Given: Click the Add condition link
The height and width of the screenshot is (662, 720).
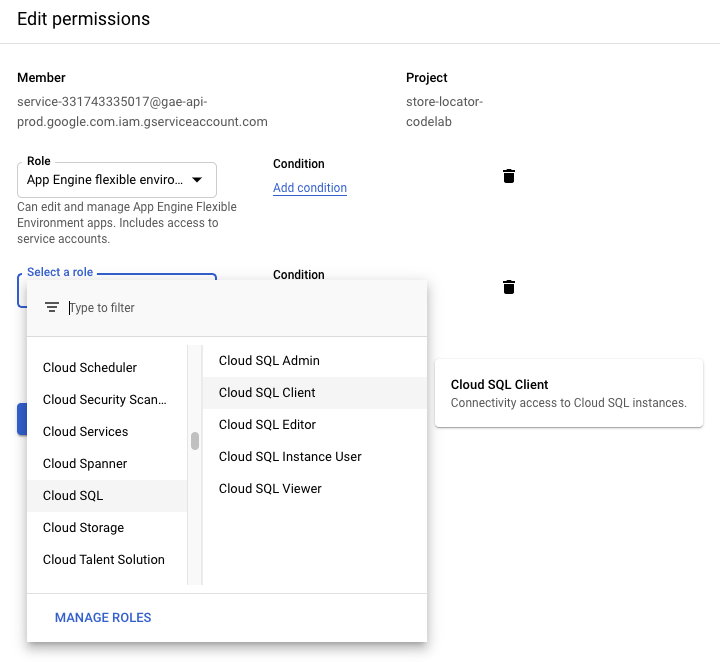Looking at the screenshot, I should tap(310, 188).
